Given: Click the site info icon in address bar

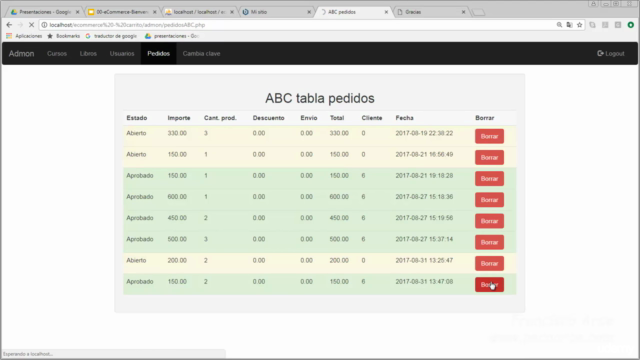Looking at the screenshot, I should 44,25.
